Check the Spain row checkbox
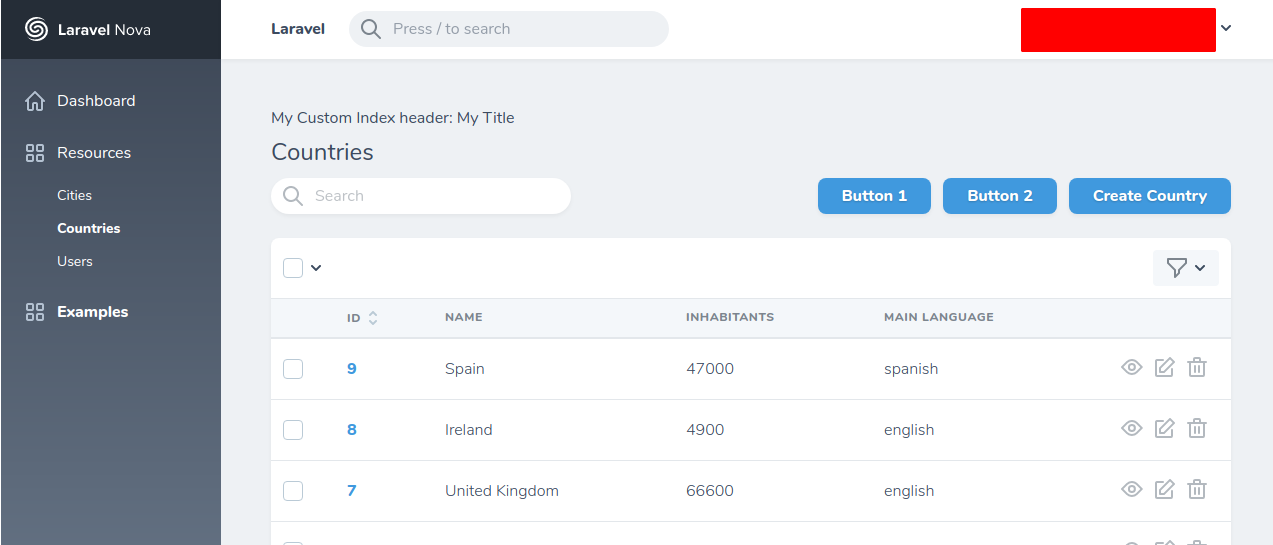This screenshot has width=1273, height=545. (x=293, y=369)
